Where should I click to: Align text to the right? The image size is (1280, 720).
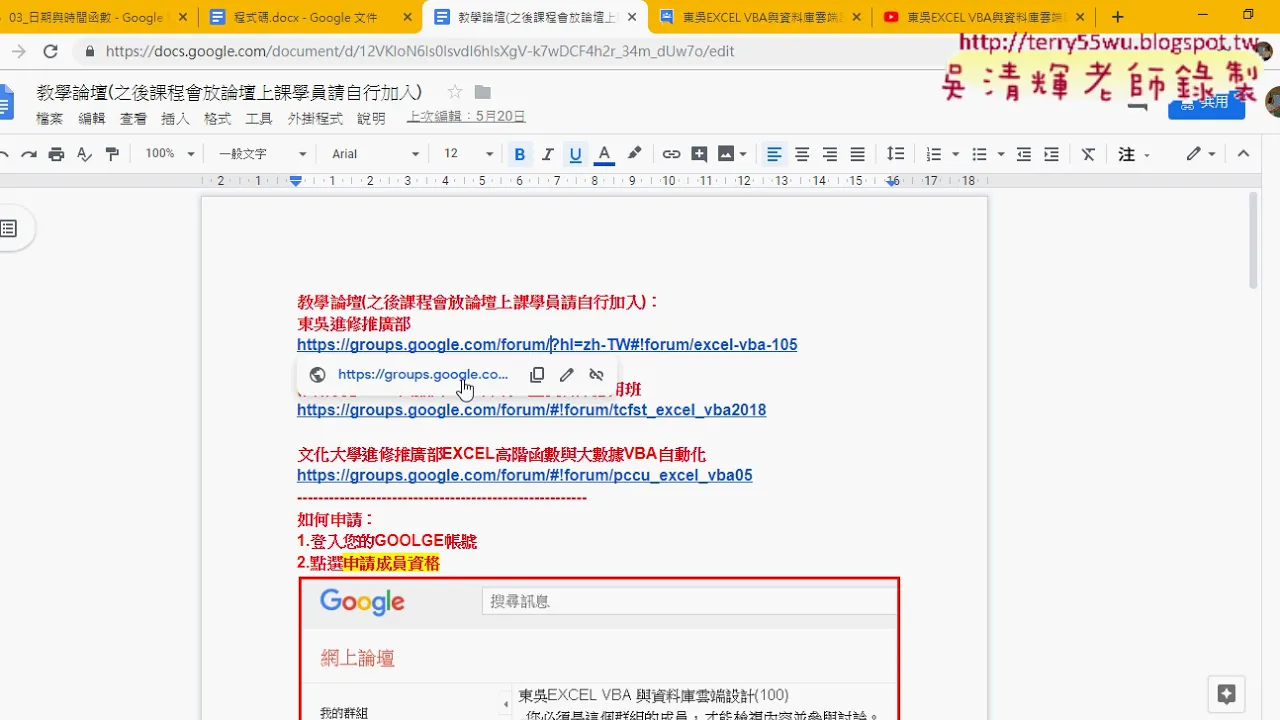(830, 154)
